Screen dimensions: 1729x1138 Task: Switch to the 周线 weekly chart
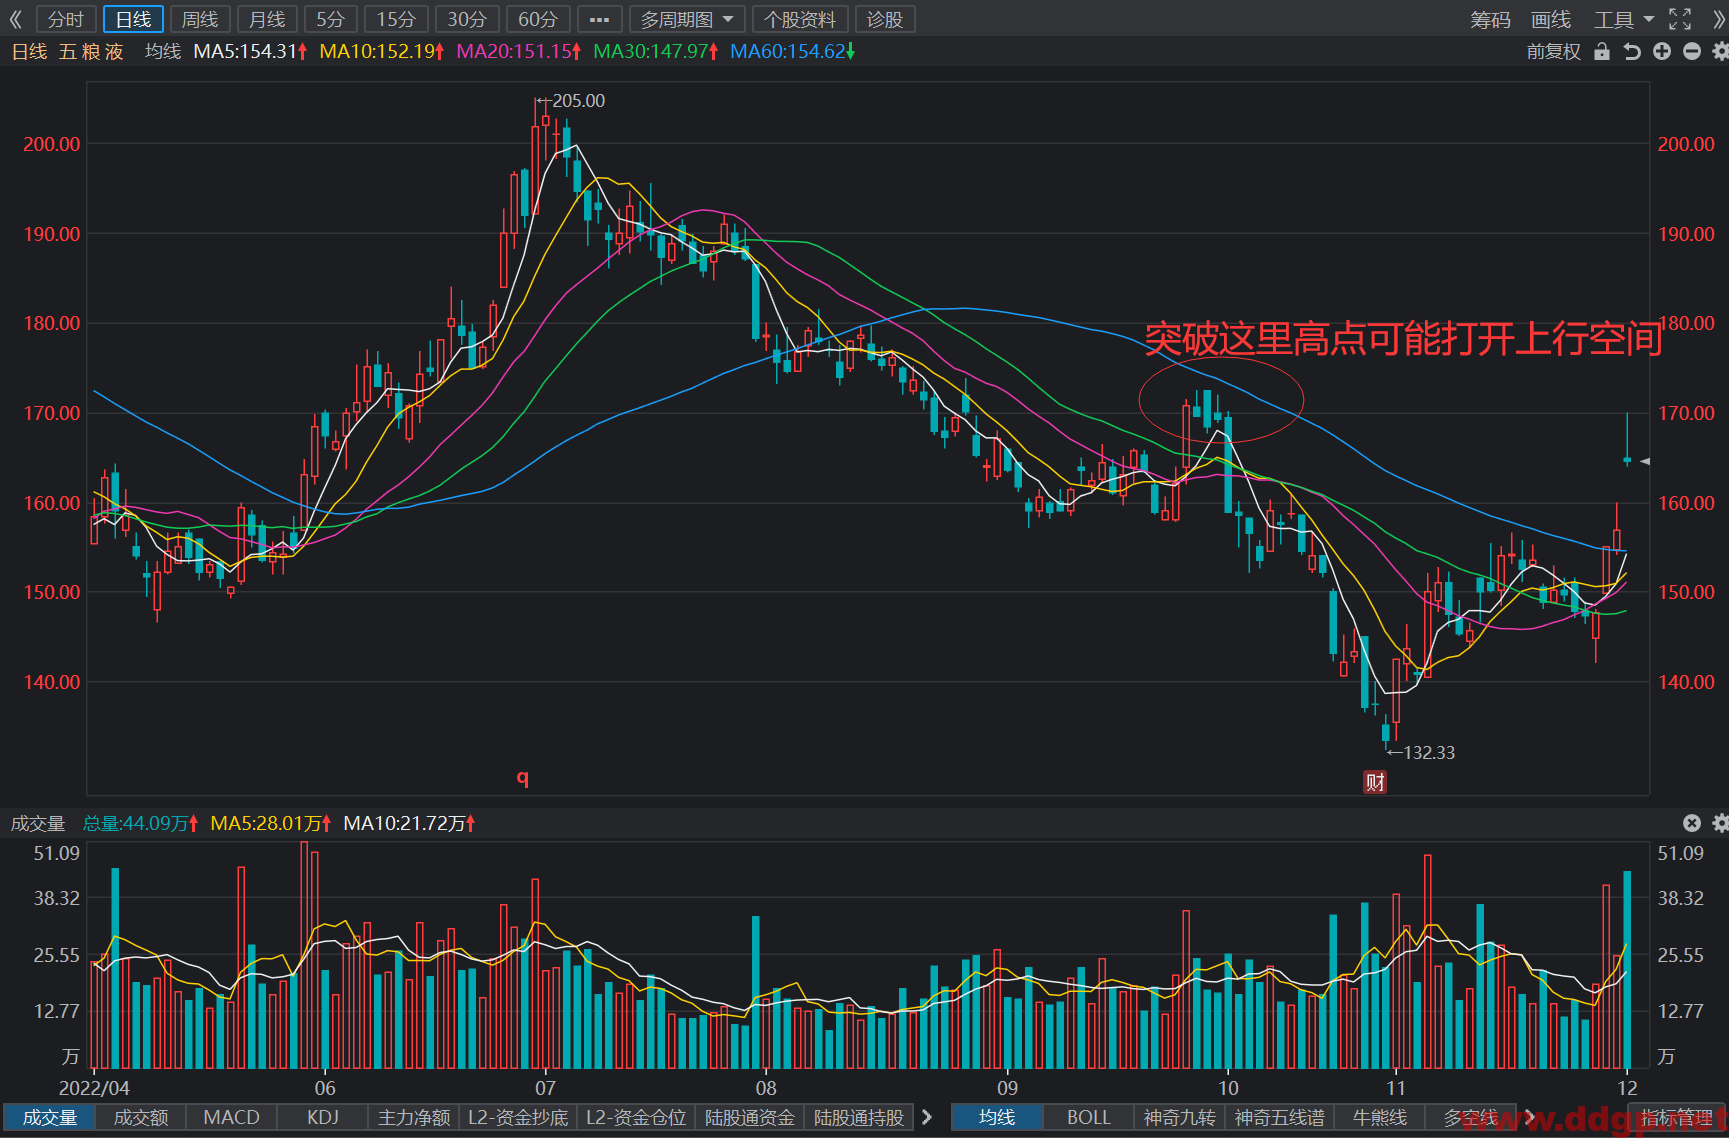coord(200,19)
